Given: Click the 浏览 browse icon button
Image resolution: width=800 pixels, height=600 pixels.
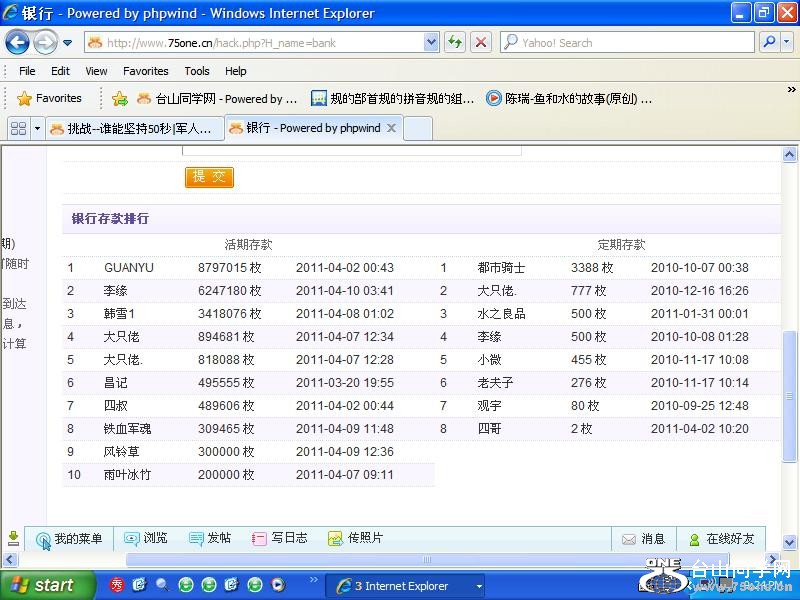Looking at the screenshot, I should click(x=145, y=538).
